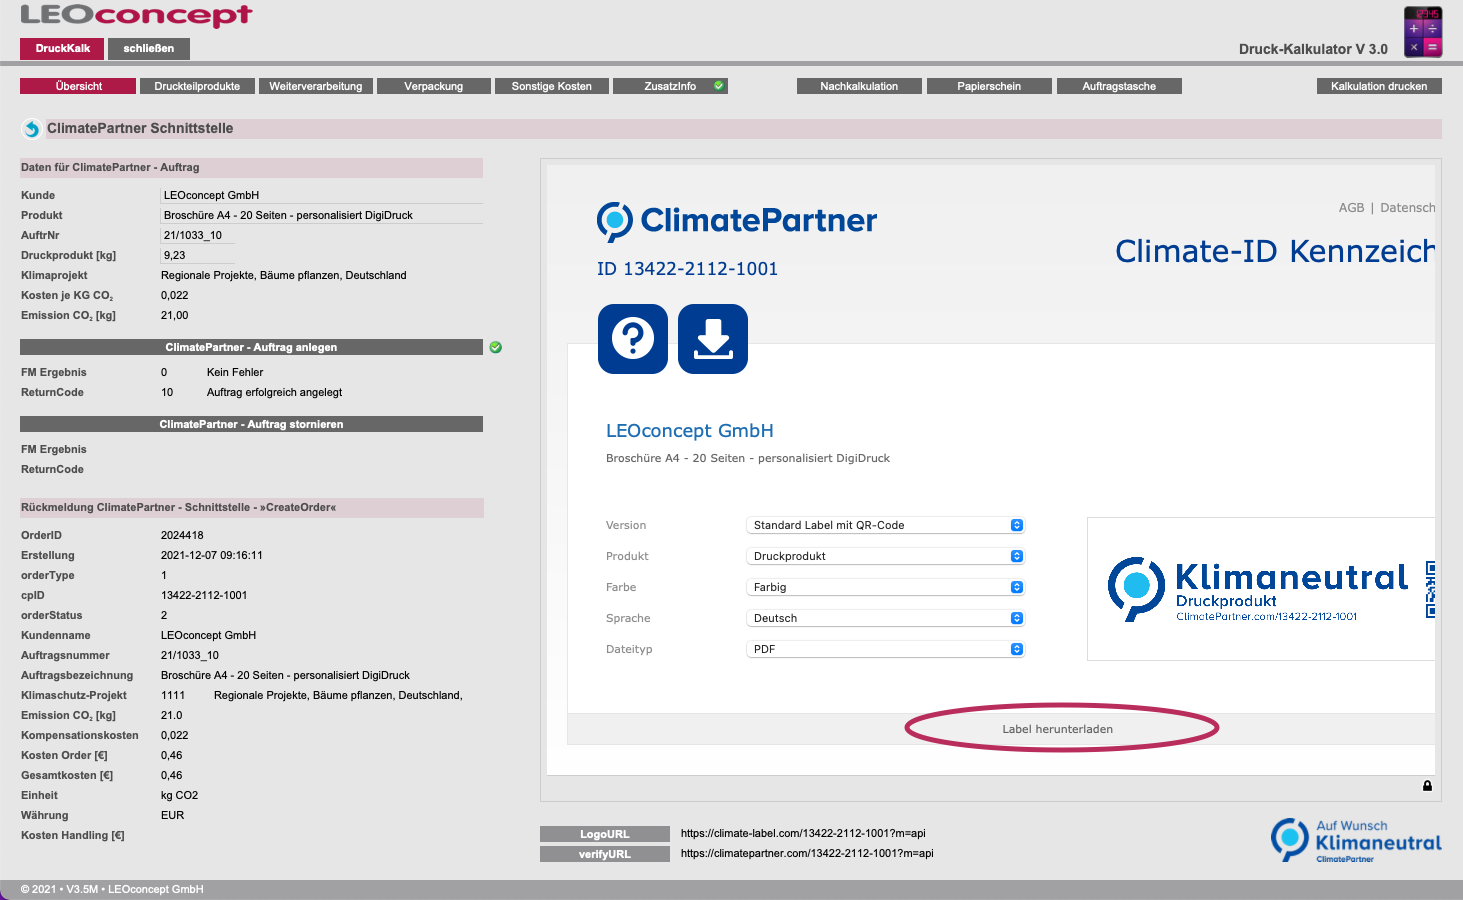
Task: Click the blue download icon button
Action: [x=713, y=339]
